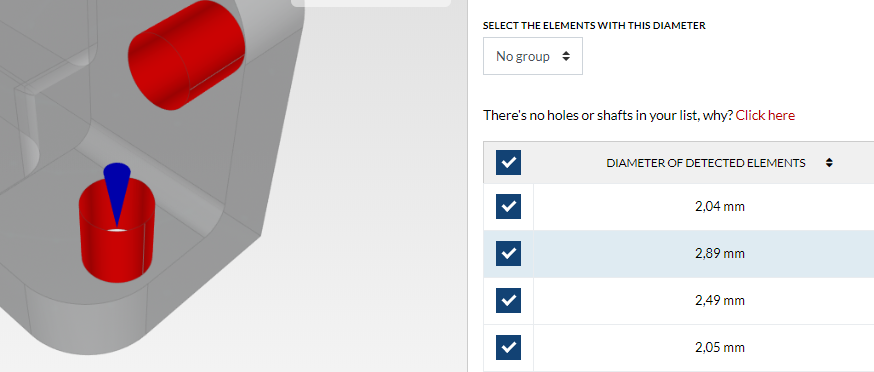This screenshot has width=874, height=372.
Task: Click the up-down arrows in No group selector
Action: [x=566, y=56]
